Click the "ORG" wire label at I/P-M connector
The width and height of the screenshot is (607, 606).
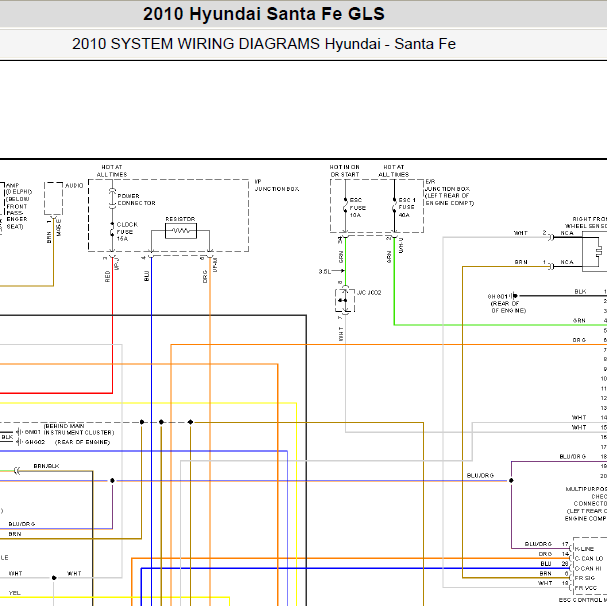coord(205,276)
